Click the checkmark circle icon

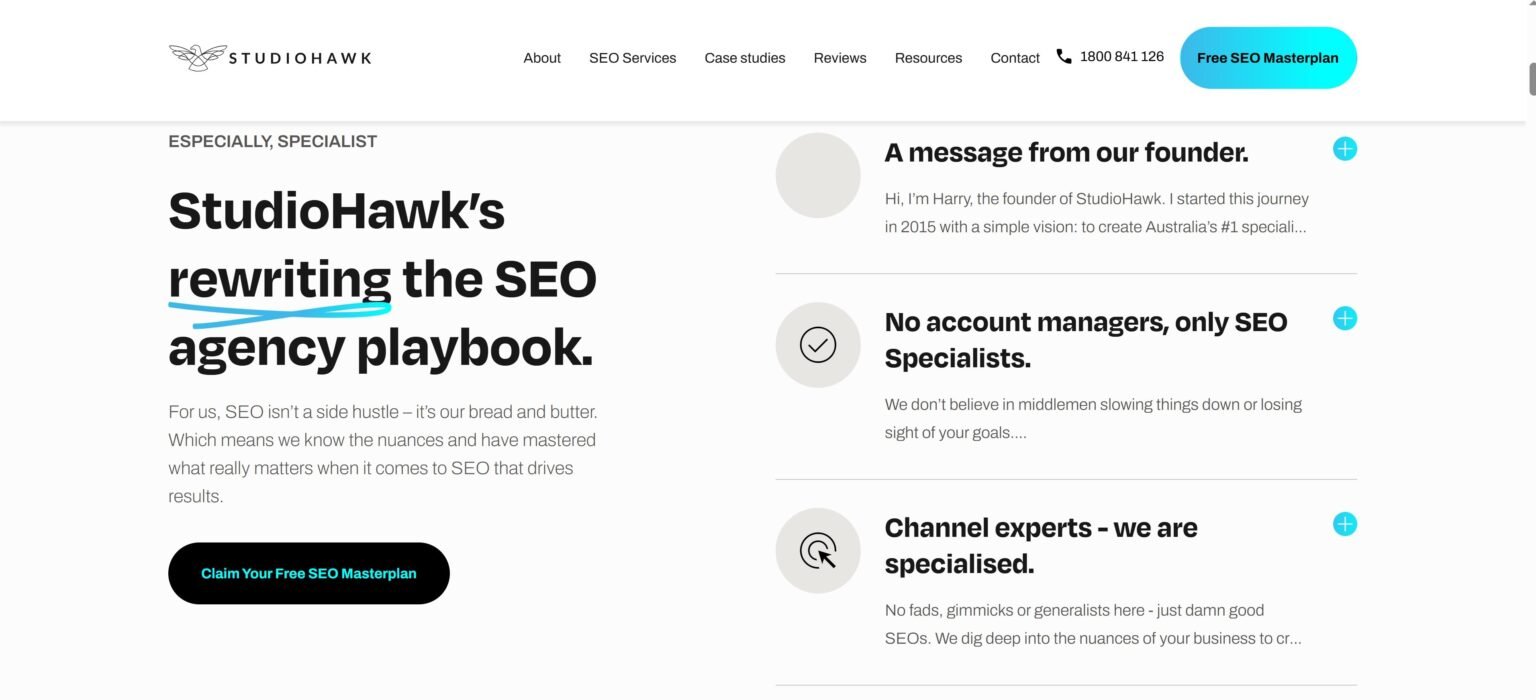pyautogui.click(x=817, y=345)
